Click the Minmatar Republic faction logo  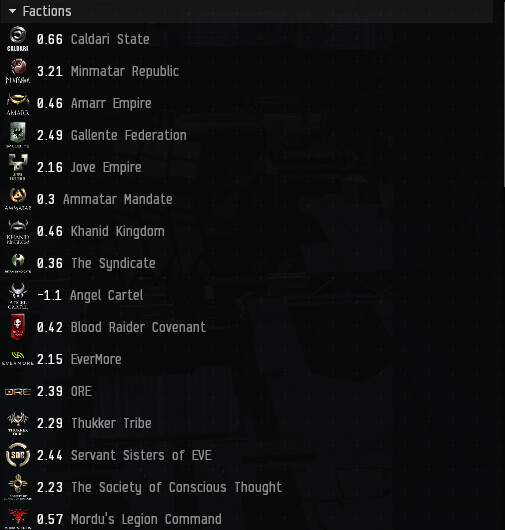pos(18,71)
